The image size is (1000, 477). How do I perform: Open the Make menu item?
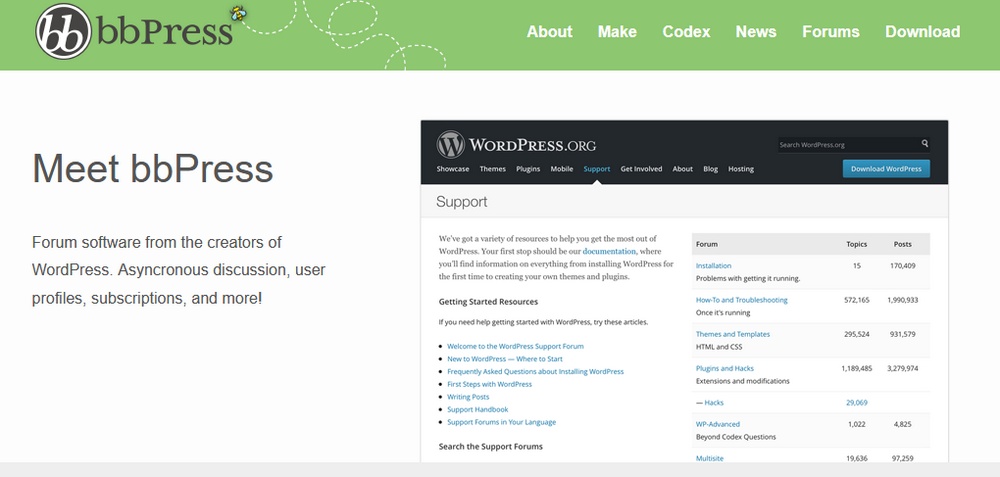617,32
